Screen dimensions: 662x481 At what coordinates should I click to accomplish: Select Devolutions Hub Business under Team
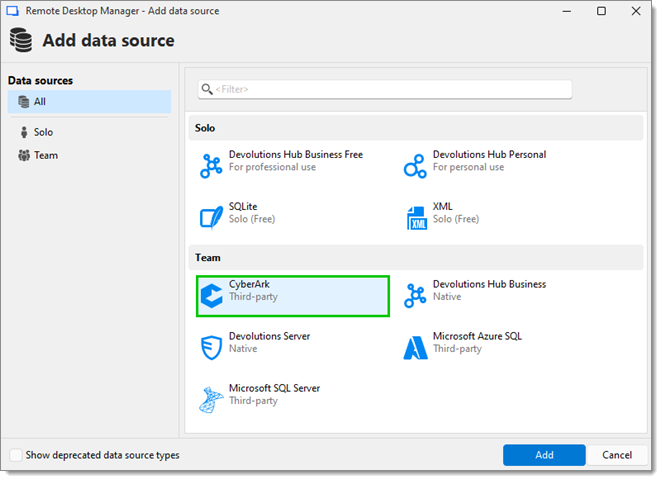click(x=489, y=284)
